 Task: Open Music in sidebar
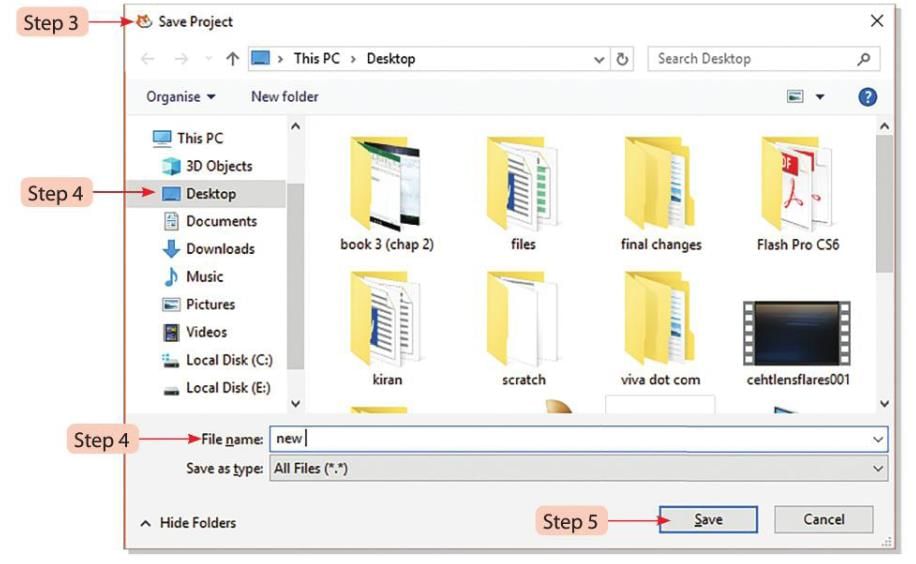click(x=193, y=276)
